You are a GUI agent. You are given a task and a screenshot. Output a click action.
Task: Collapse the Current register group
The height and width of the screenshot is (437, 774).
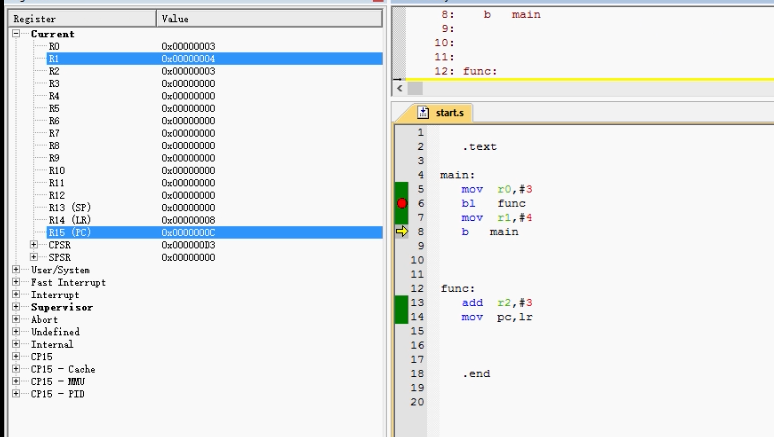coord(17,34)
